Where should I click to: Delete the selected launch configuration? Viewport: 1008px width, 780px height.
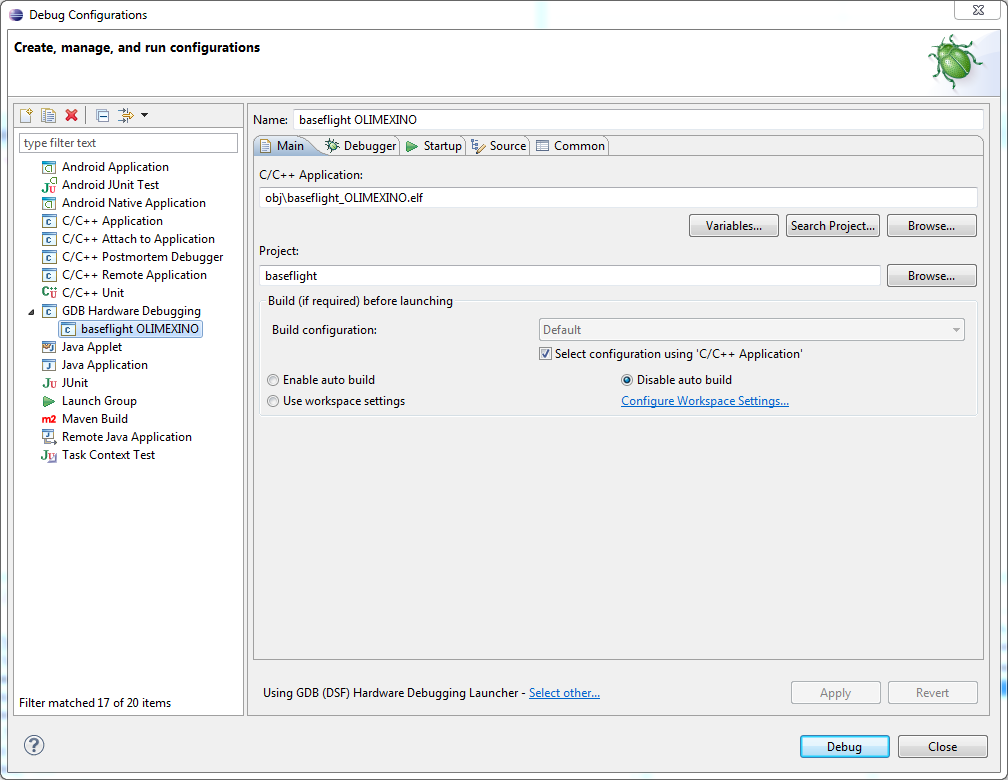pos(71,115)
